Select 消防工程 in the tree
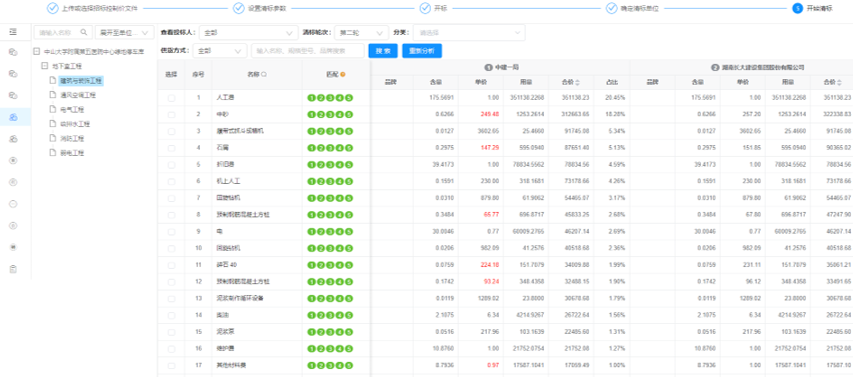Image resolution: width=853 pixels, height=377 pixels. pyautogui.click(x=72, y=138)
